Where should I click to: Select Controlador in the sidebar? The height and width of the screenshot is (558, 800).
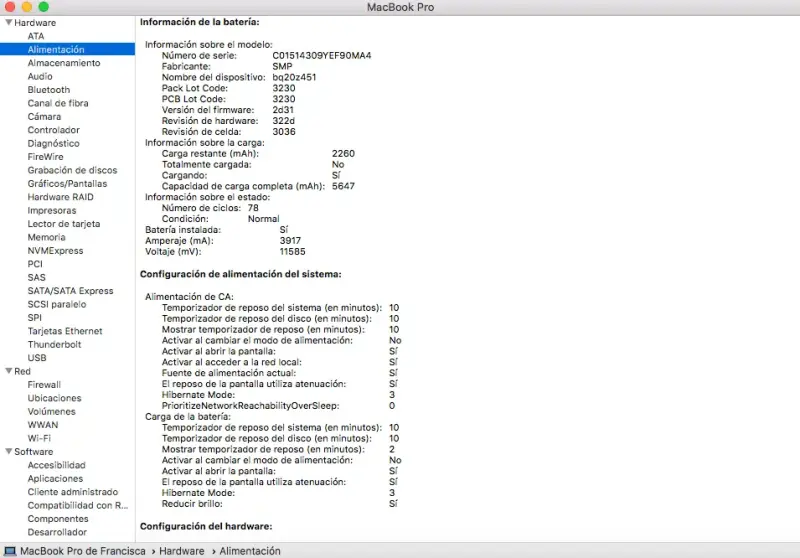coord(54,130)
